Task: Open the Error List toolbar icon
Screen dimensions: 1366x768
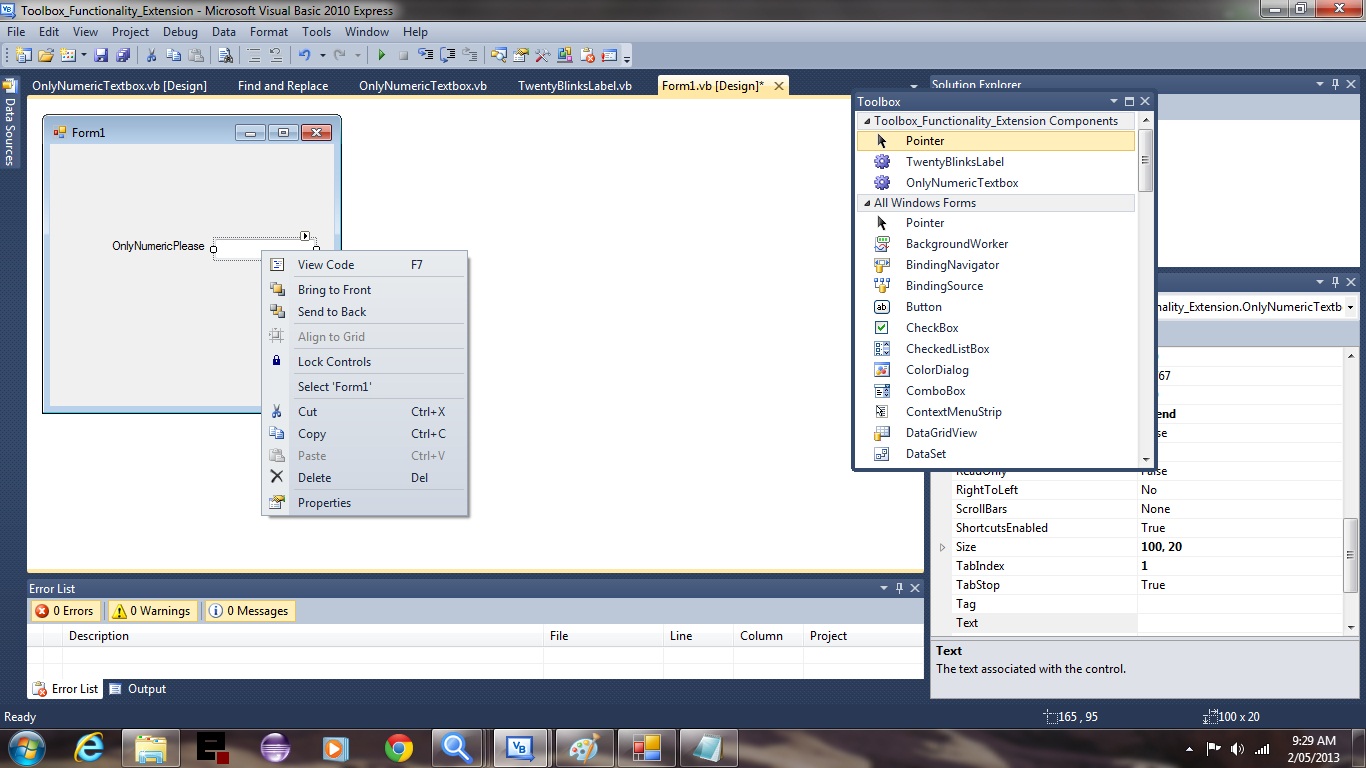Action: pos(608,55)
